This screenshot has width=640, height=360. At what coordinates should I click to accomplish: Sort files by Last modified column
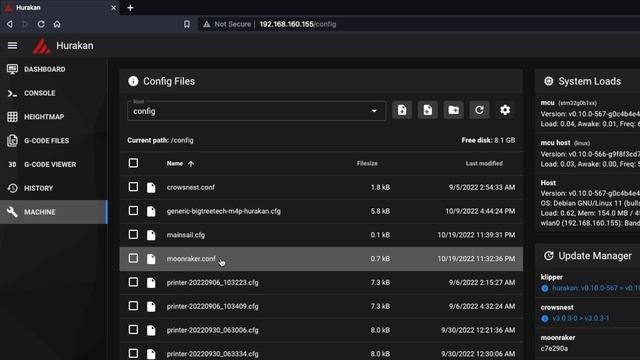(484, 163)
